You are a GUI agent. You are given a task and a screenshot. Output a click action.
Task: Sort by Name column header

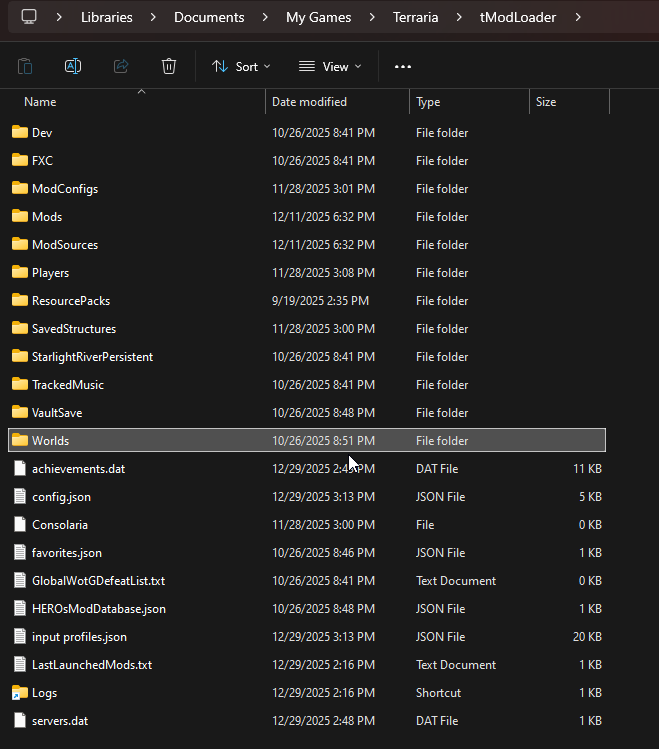40,102
